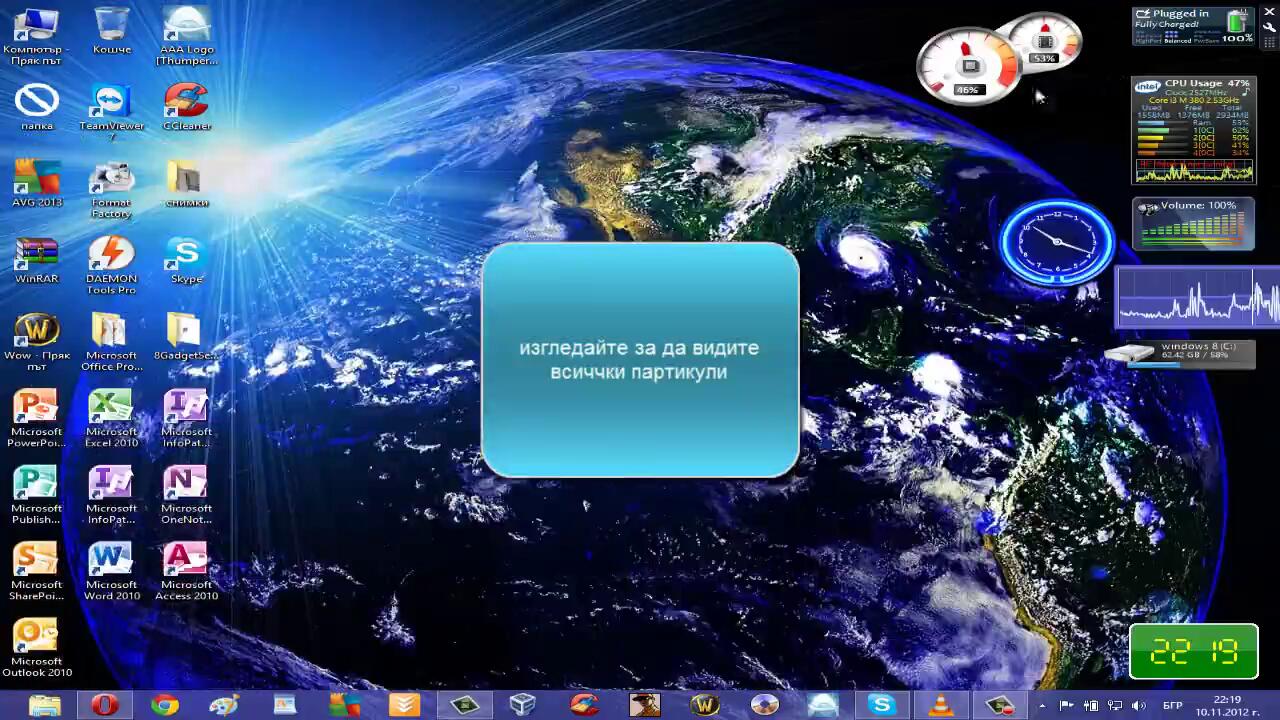Close the battery gadget with the X
Image resolution: width=1280 pixels, height=720 pixels.
pyautogui.click(x=1270, y=11)
